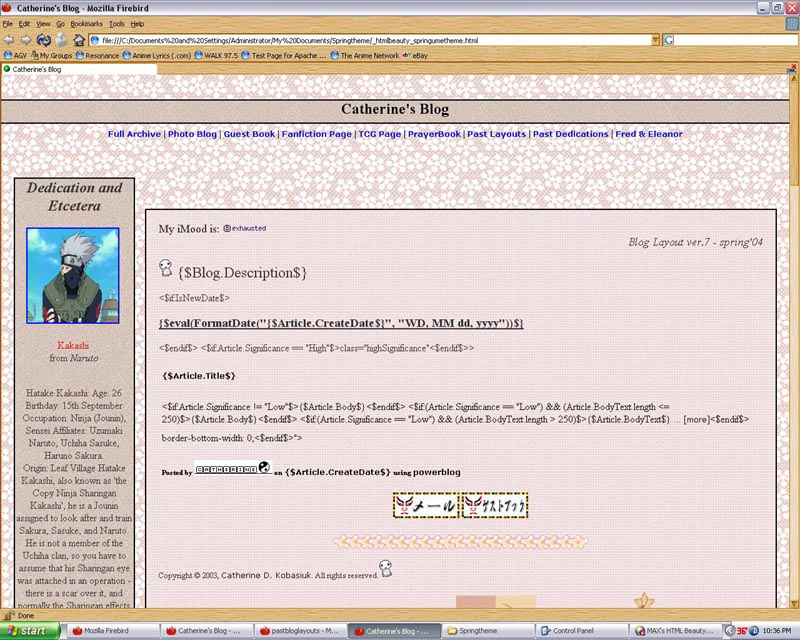
Task: Click the blue info tray icon
Action: 754,631
